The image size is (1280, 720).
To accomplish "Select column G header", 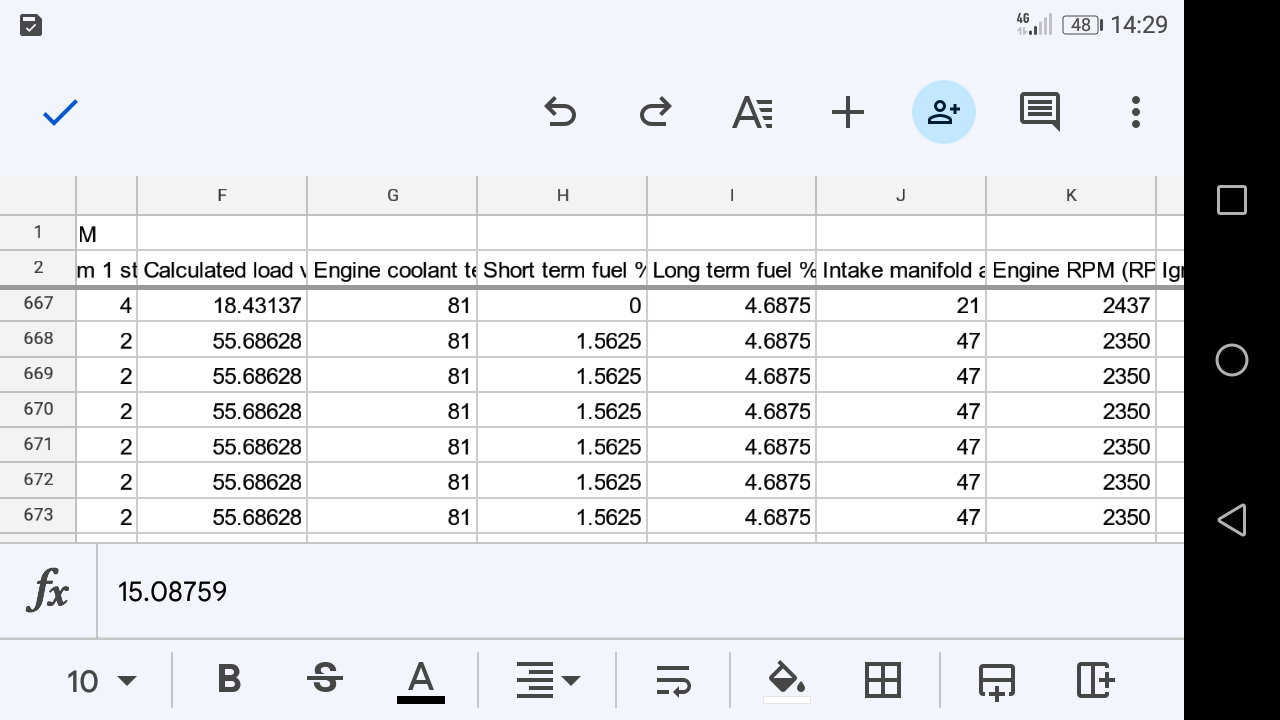I will coord(392,195).
